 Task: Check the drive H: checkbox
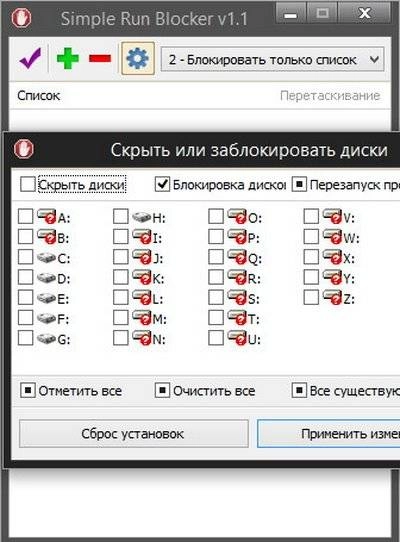[x=121, y=216]
